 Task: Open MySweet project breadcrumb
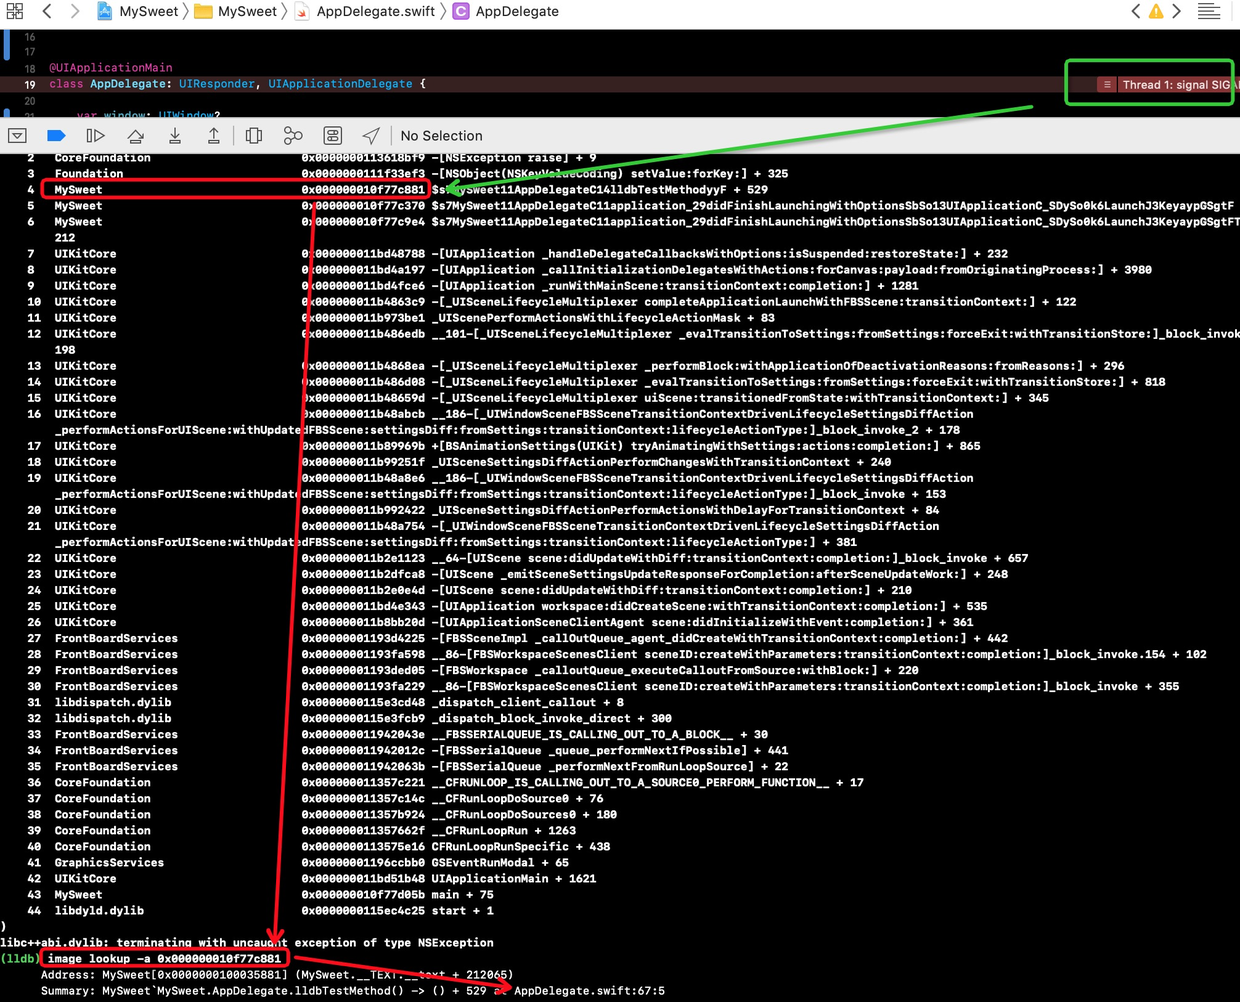coord(137,11)
